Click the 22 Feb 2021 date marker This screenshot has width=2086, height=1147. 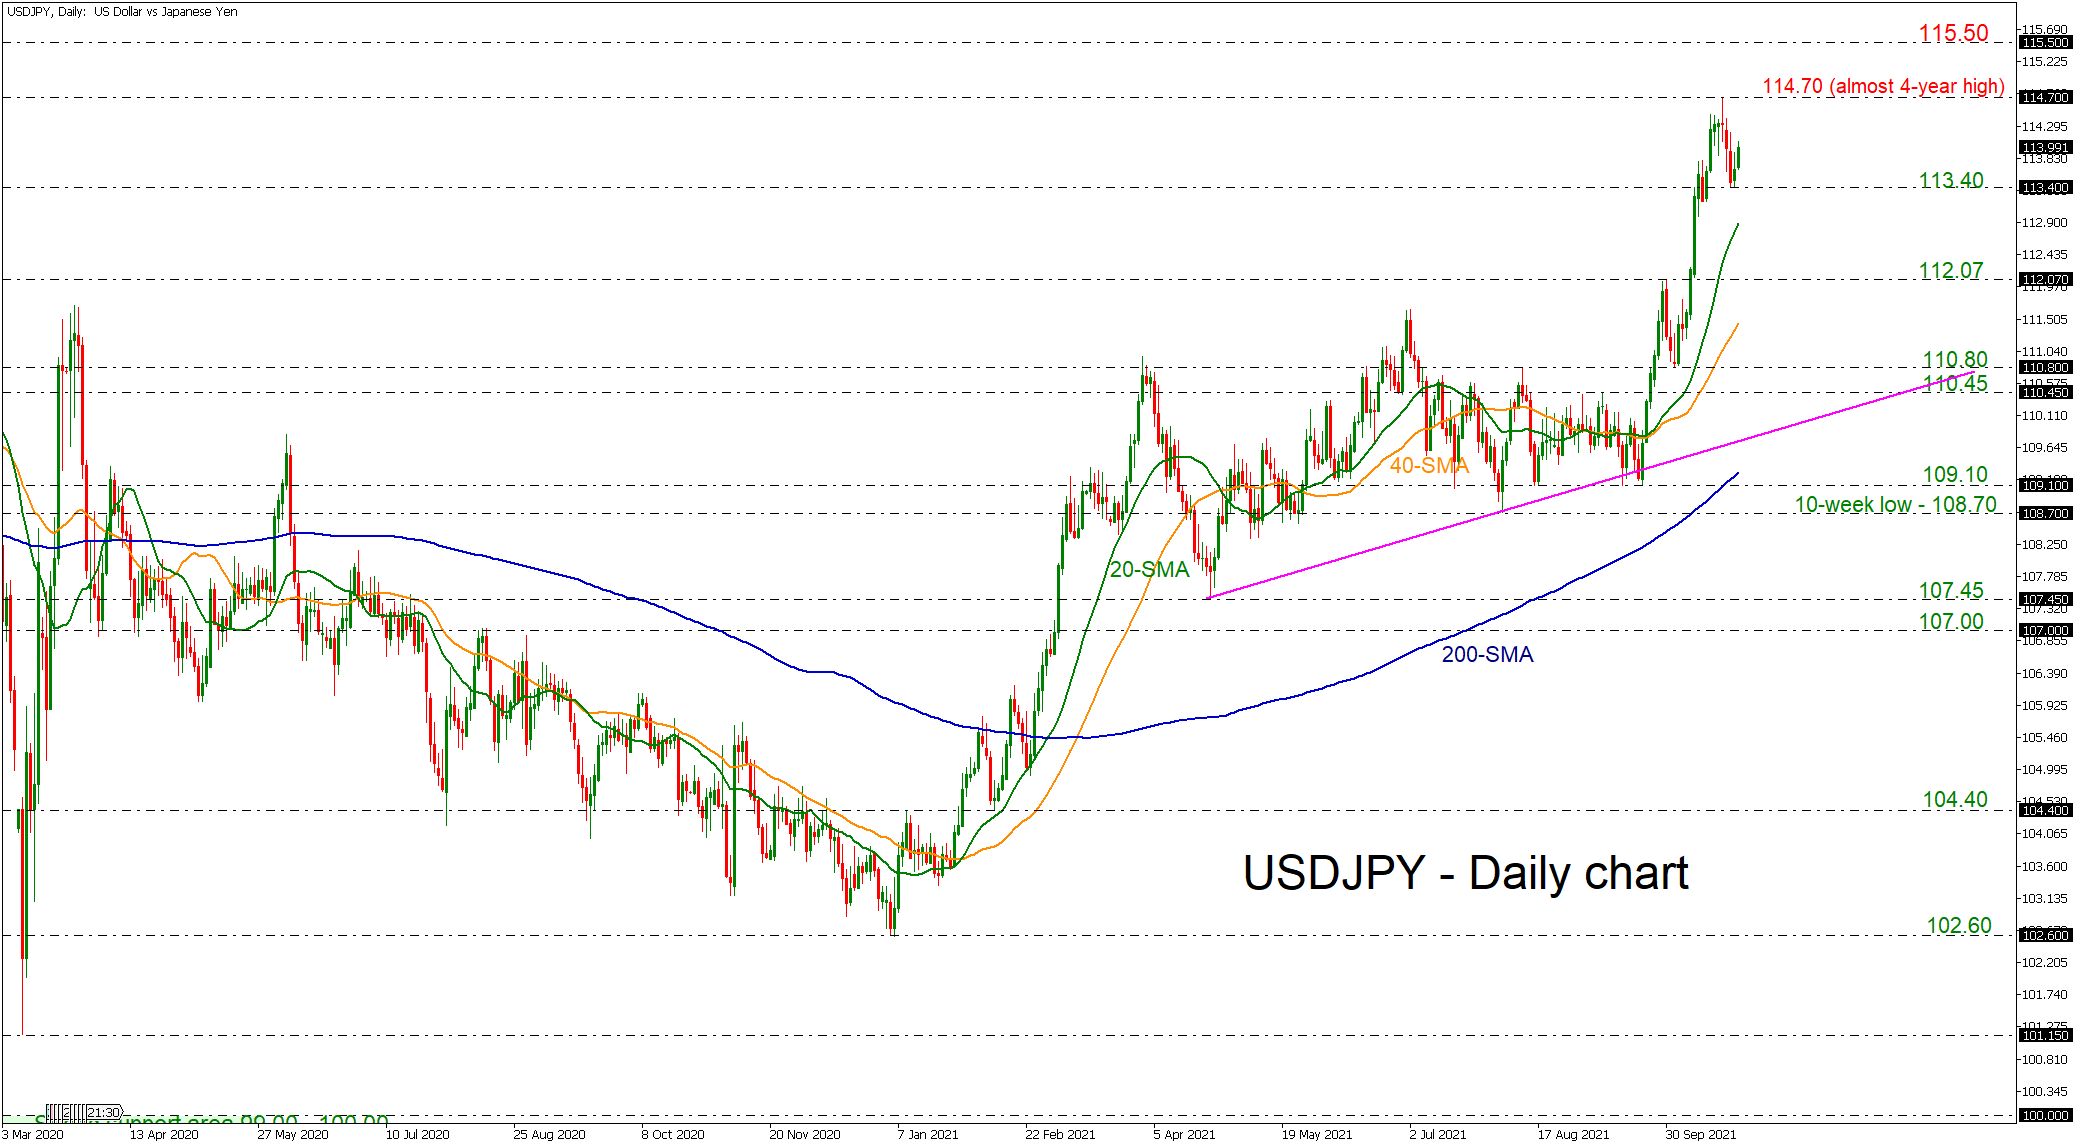[1059, 1134]
